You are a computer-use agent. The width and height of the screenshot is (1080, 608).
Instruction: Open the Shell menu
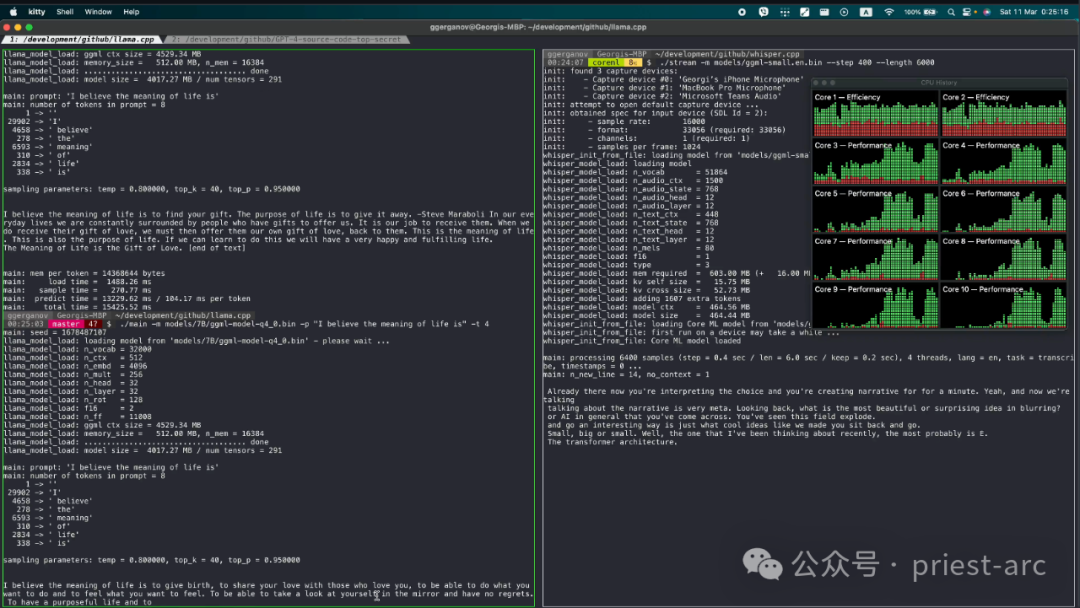pos(65,12)
